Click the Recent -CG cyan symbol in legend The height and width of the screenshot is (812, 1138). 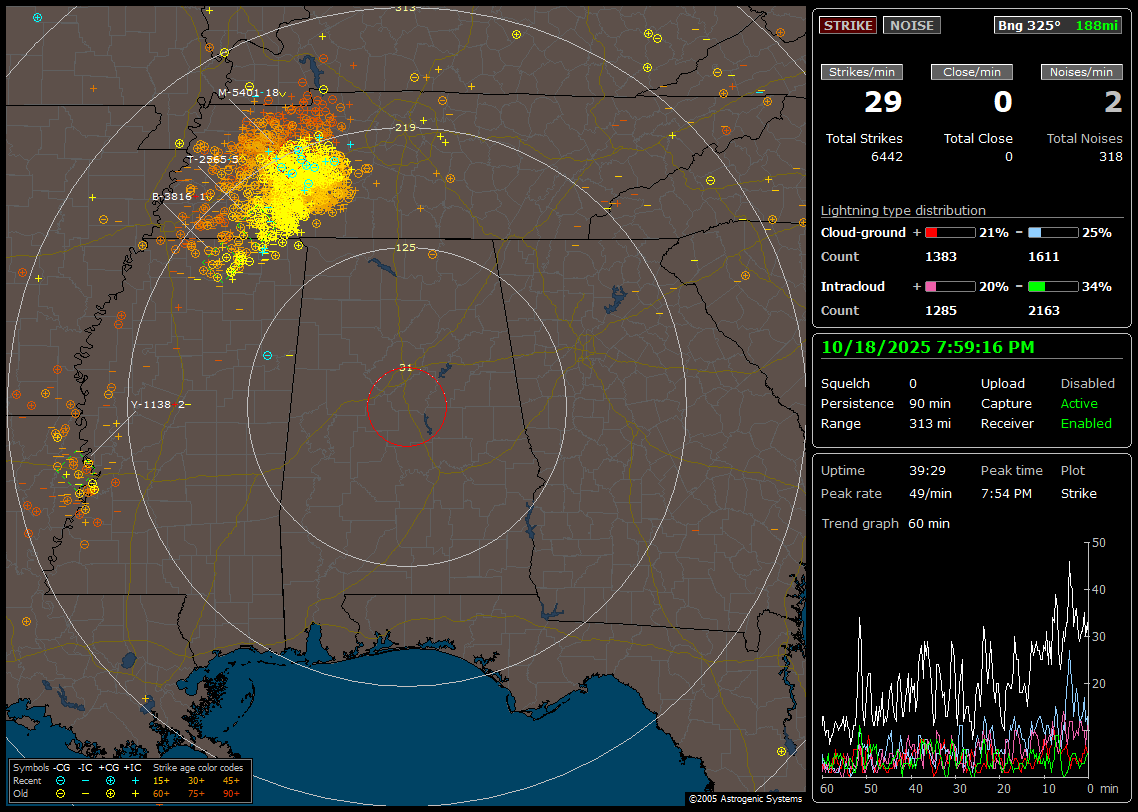tap(61, 780)
